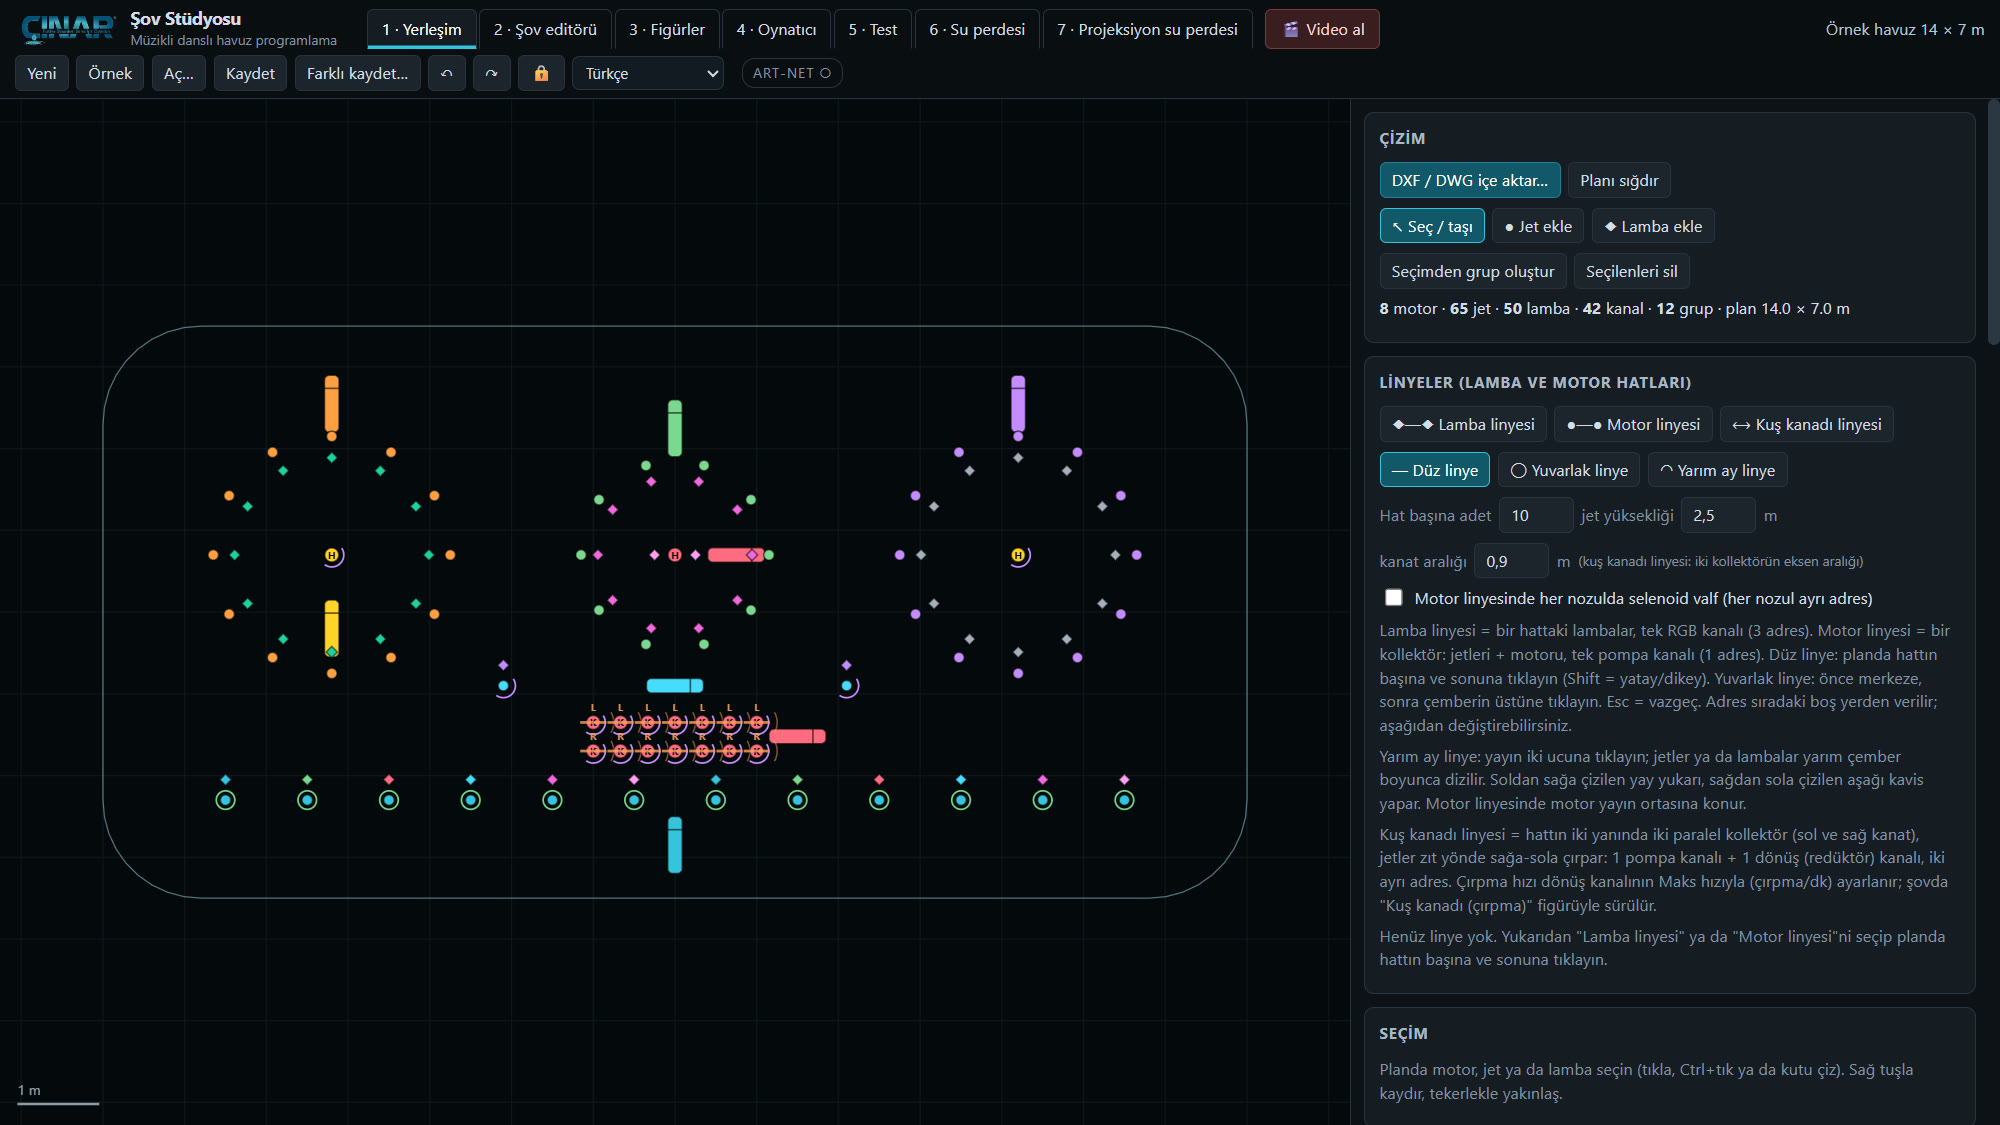
Task: Choose Düz linye shape mode
Action: point(1435,470)
